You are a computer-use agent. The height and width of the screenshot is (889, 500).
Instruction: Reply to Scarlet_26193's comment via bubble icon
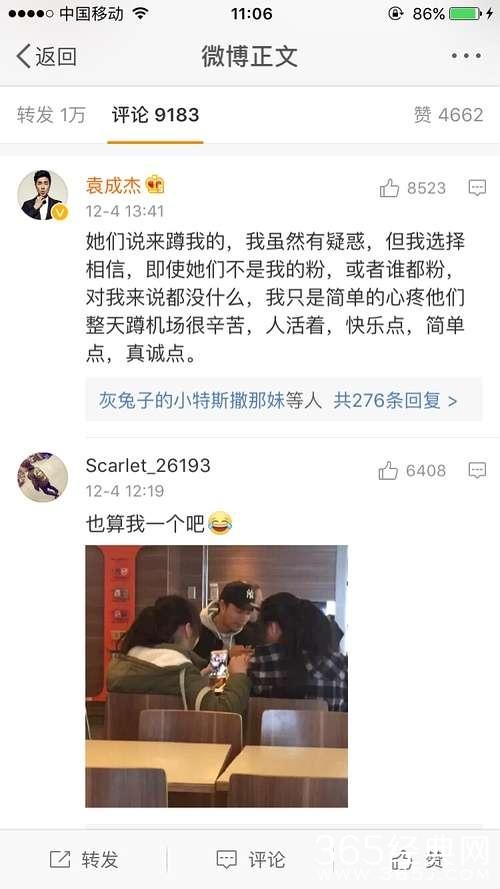click(477, 470)
